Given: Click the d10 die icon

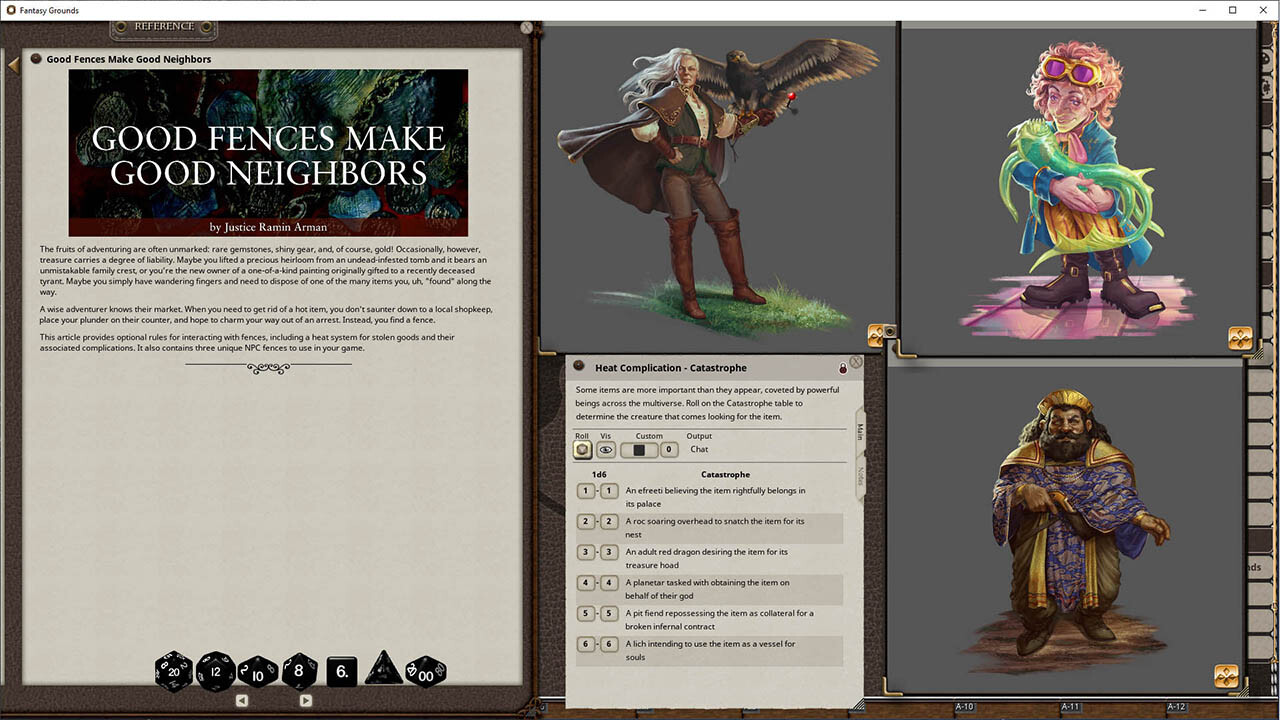Looking at the screenshot, I should (257, 671).
